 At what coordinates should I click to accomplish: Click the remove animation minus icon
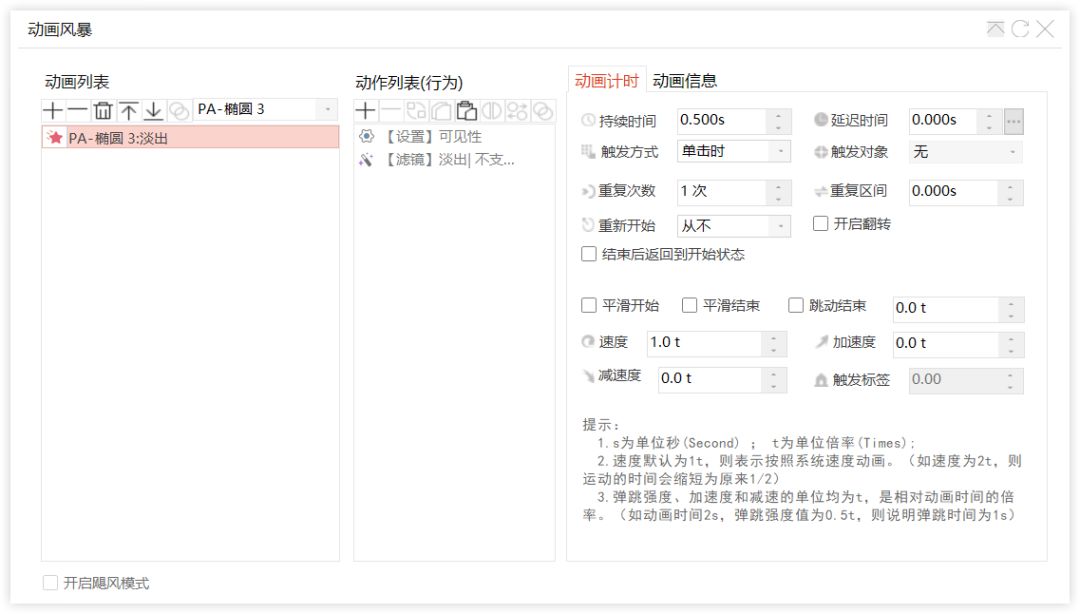coord(78,110)
